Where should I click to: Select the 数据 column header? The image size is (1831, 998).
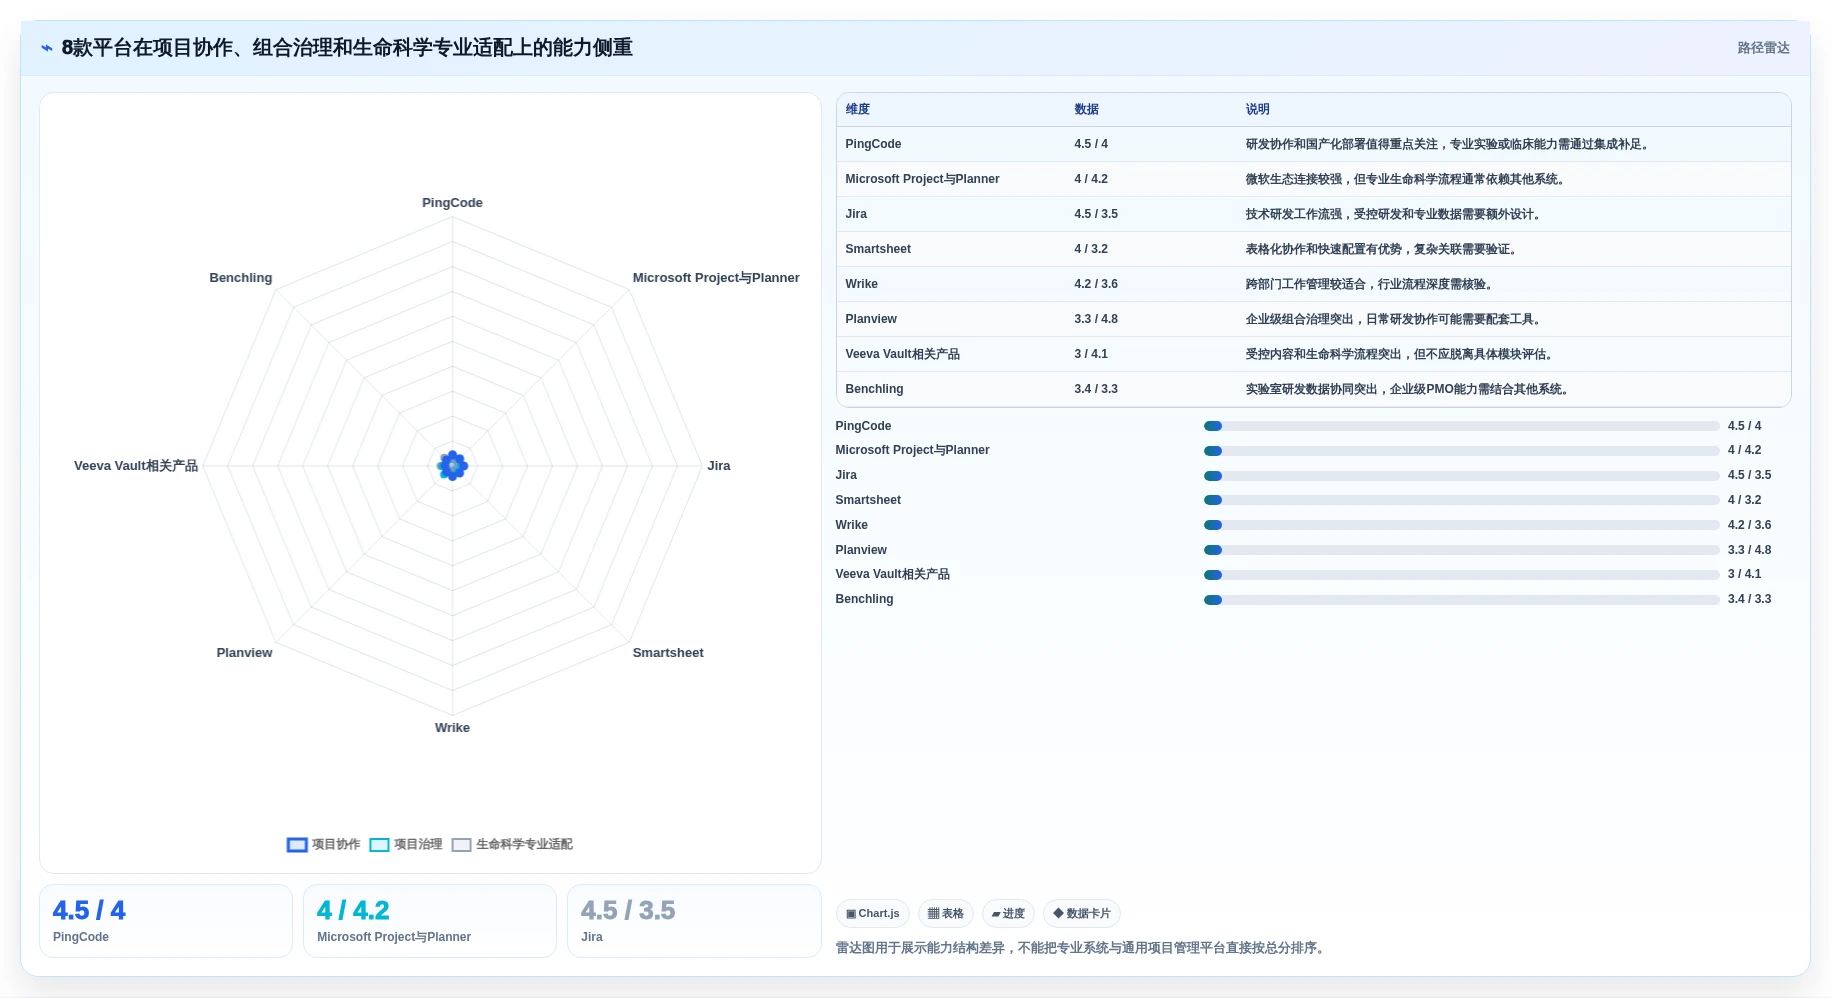[1086, 110]
